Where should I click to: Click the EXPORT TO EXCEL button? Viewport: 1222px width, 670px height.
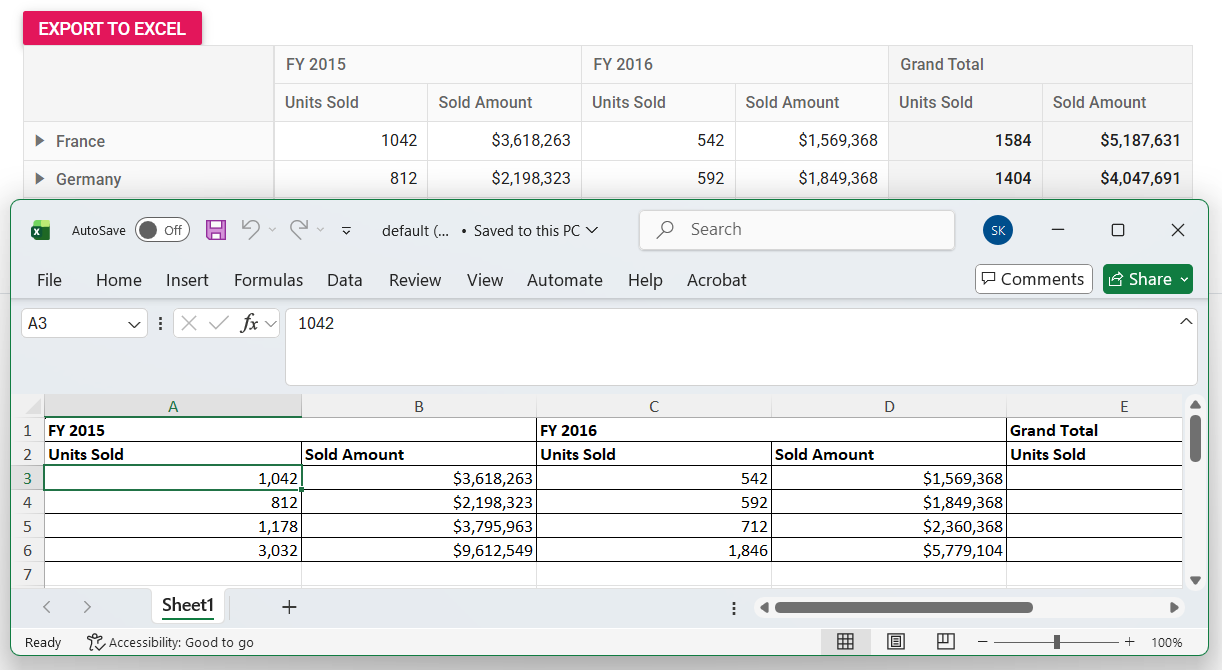pyautogui.click(x=112, y=28)
